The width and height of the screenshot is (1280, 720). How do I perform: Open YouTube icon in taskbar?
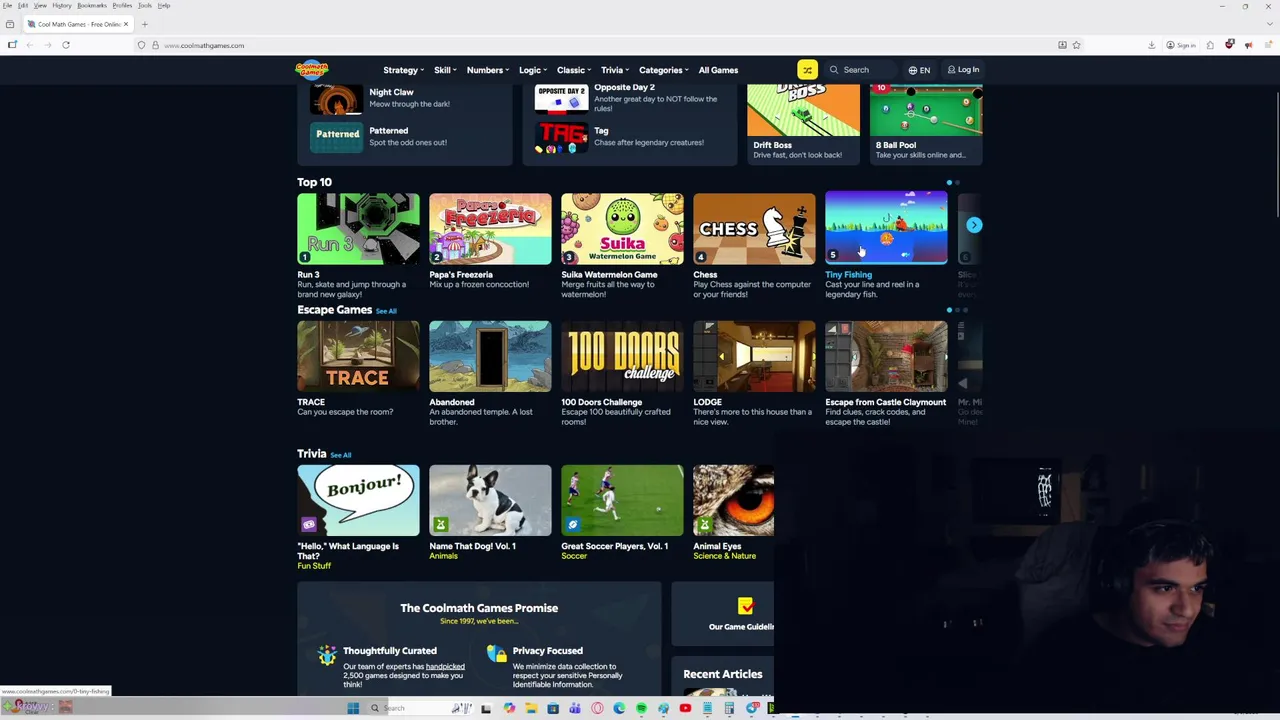(685, 708)
